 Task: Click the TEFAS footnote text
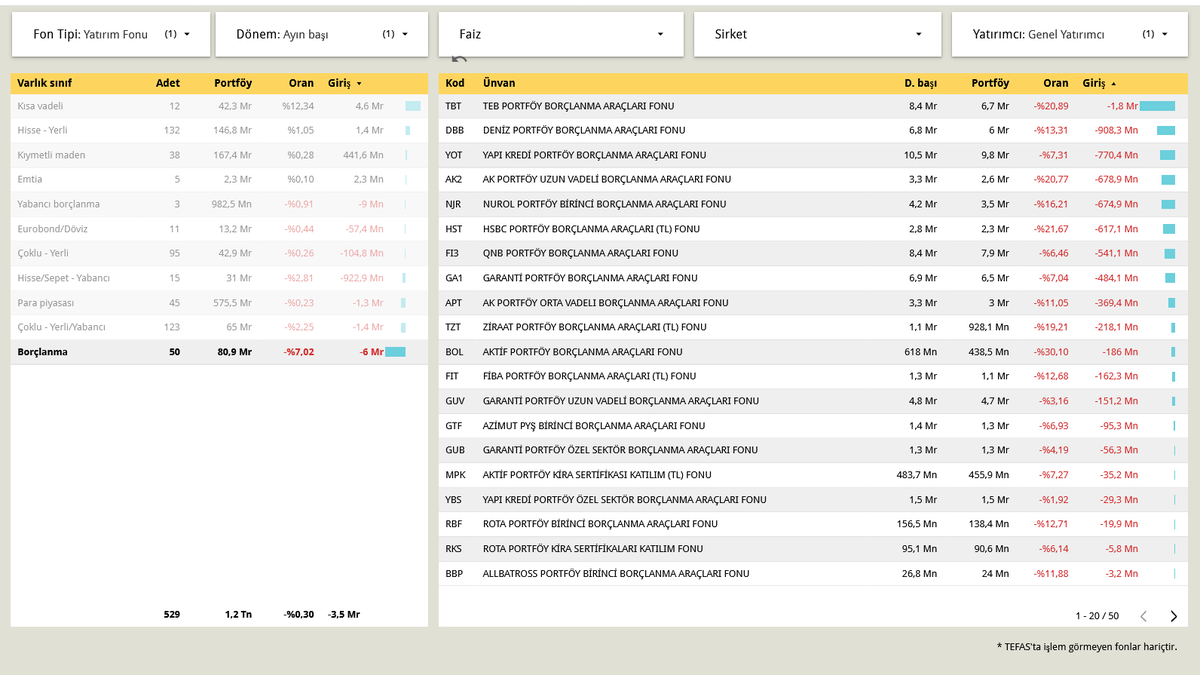pyautogui.click(x=1087, y=647)
